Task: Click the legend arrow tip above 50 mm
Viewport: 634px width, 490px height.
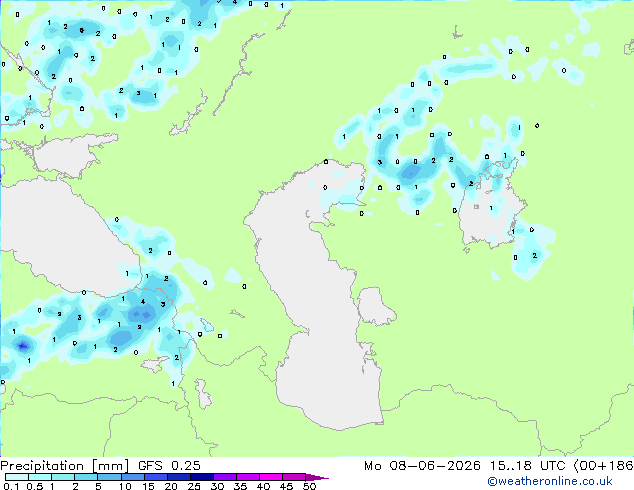Action: click(x=317, y=477)
